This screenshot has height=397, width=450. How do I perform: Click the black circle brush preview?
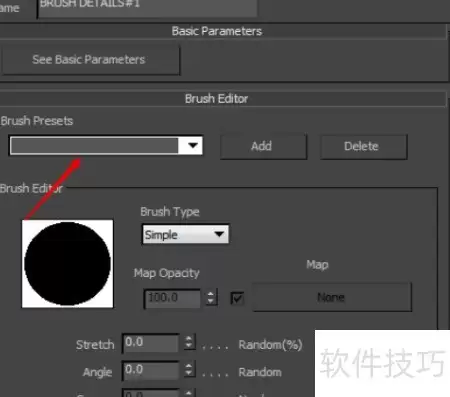click(x=68, y=263)
